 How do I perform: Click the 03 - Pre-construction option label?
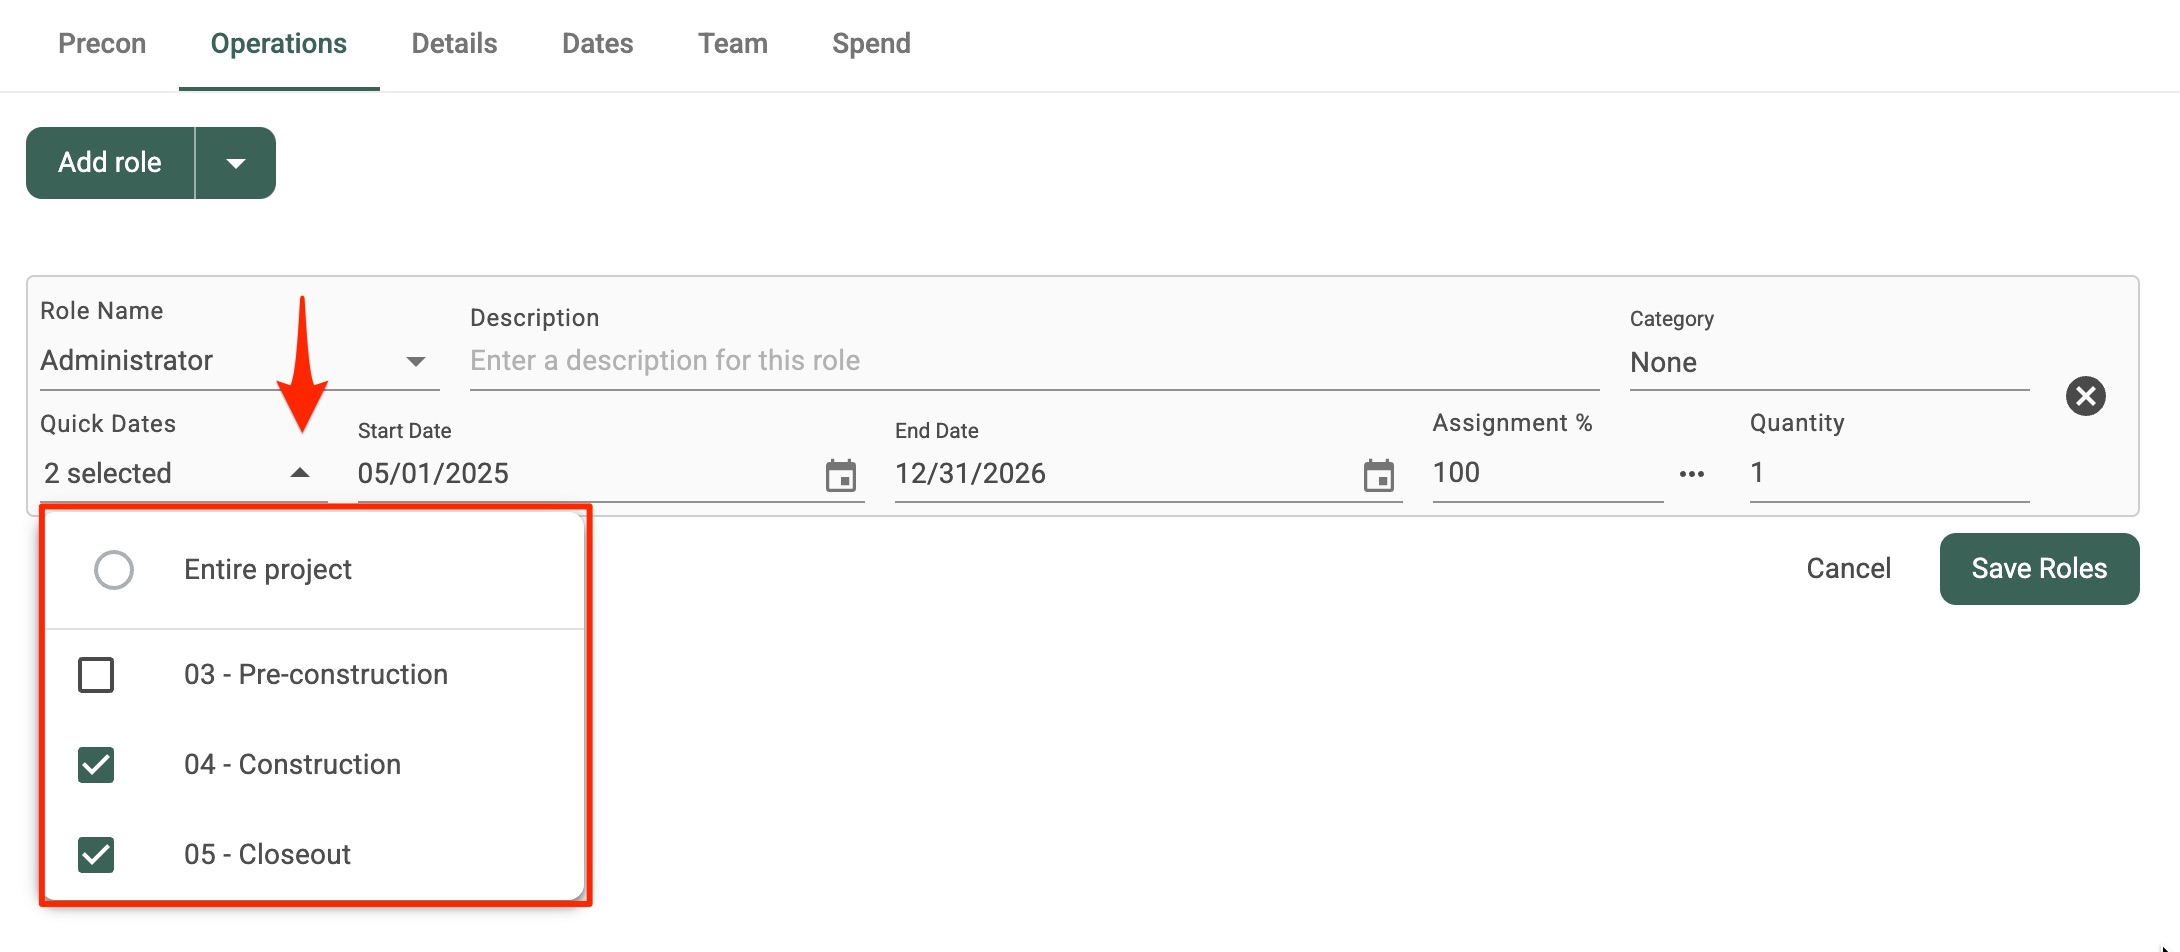click(x=316, y=675)
